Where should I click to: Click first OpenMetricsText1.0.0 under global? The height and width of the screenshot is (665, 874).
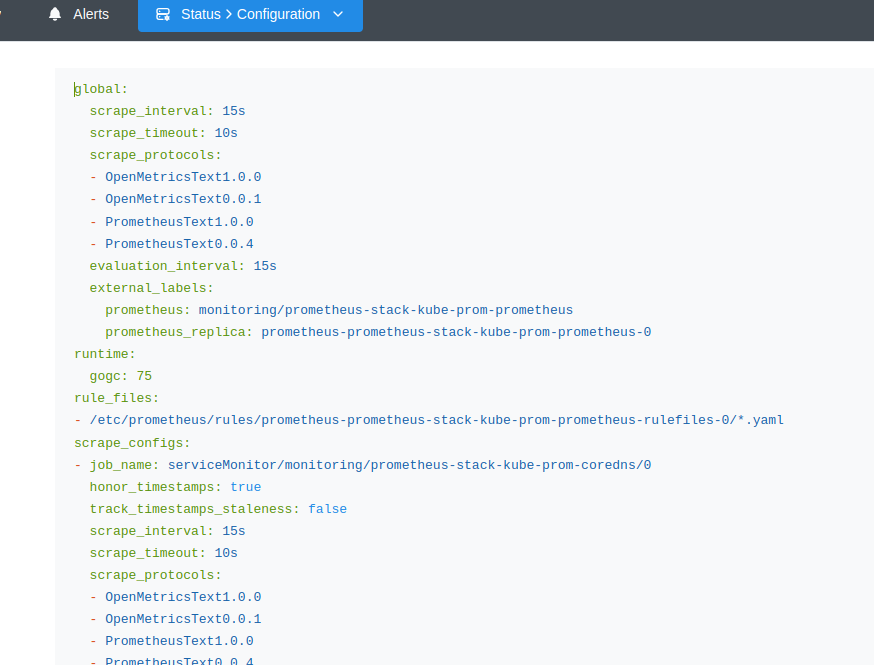[183, 177]
